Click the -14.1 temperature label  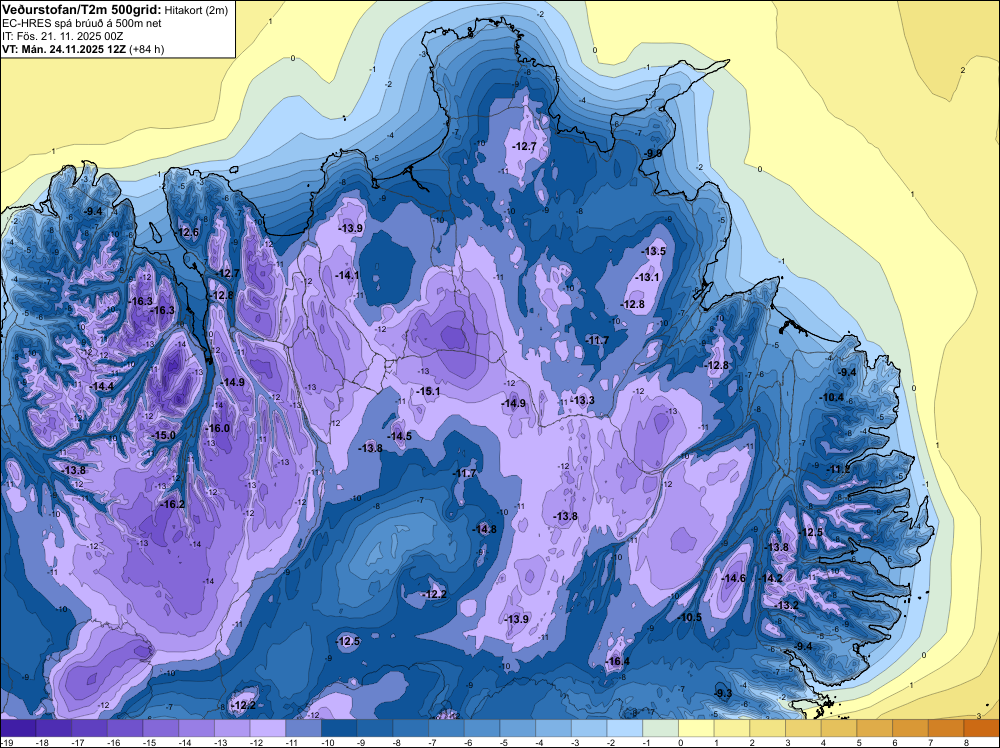pyautogui.click(x=347, y=275)
